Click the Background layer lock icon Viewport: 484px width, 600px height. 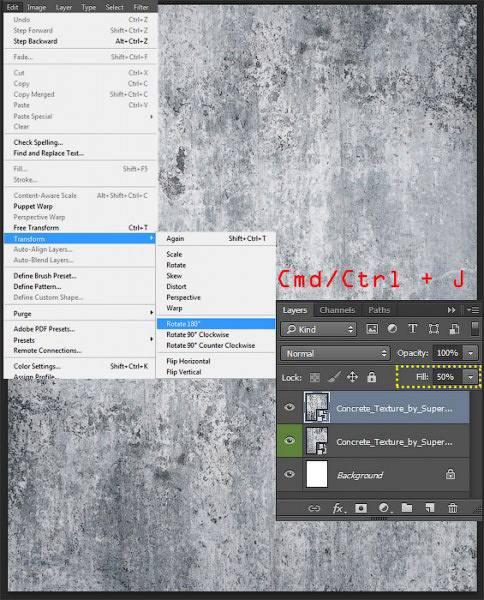click(x=450, y=474)
